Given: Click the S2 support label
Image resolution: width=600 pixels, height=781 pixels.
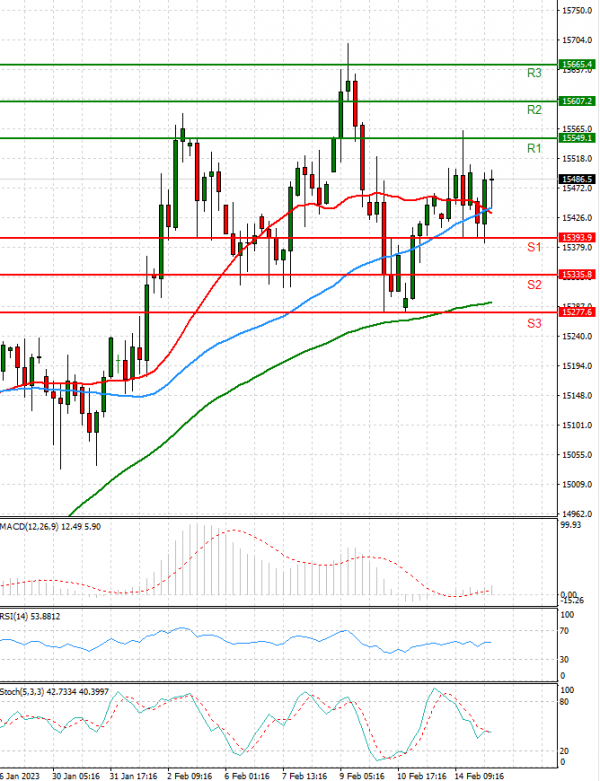Looking at the screenshot, I should coord(534,285).
